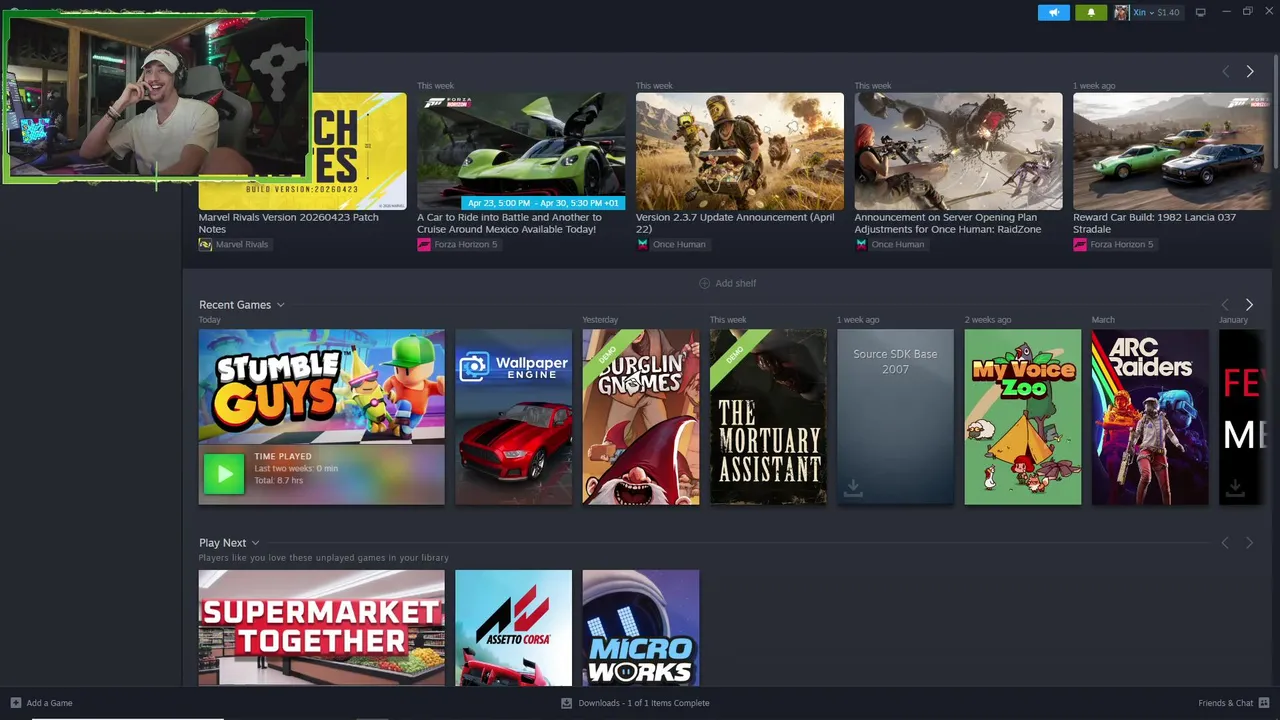
Task: Click download icon on the January game tile
Action: tap(1235, 487)
